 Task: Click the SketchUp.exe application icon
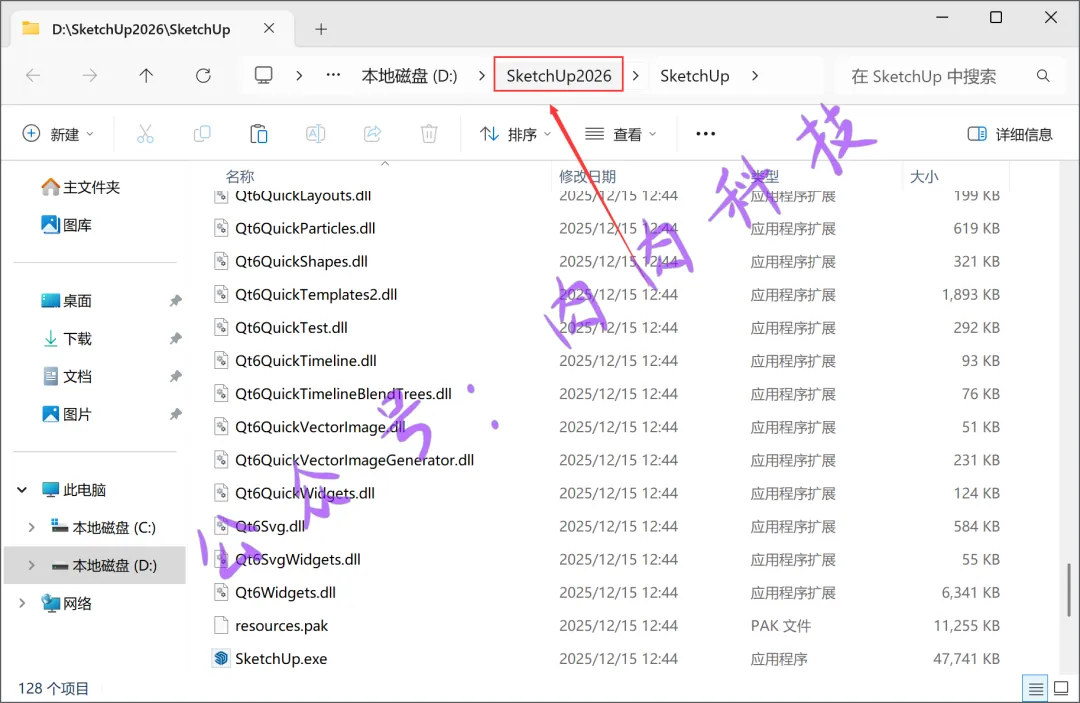(x=221, y=658)
